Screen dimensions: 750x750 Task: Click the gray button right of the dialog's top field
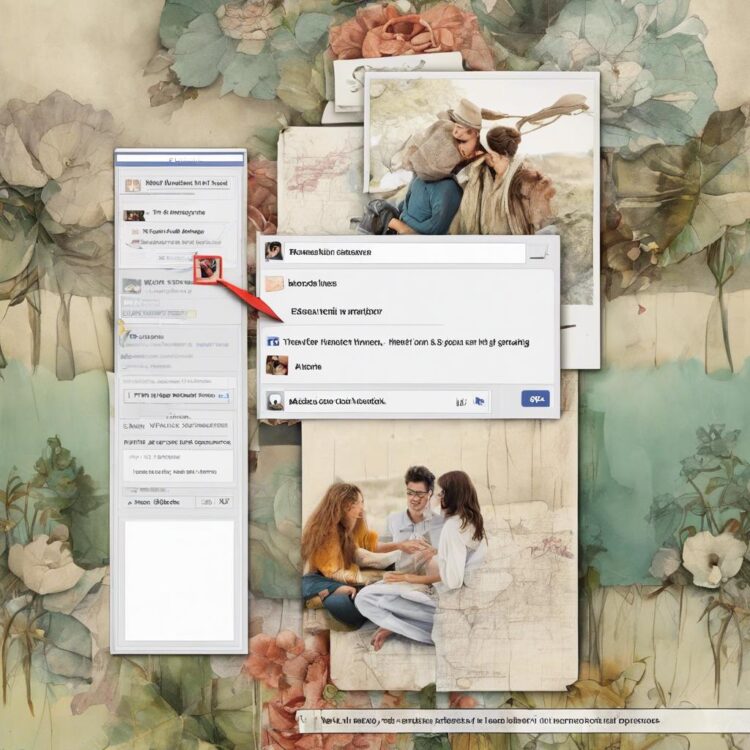click(x=539, y=252)
